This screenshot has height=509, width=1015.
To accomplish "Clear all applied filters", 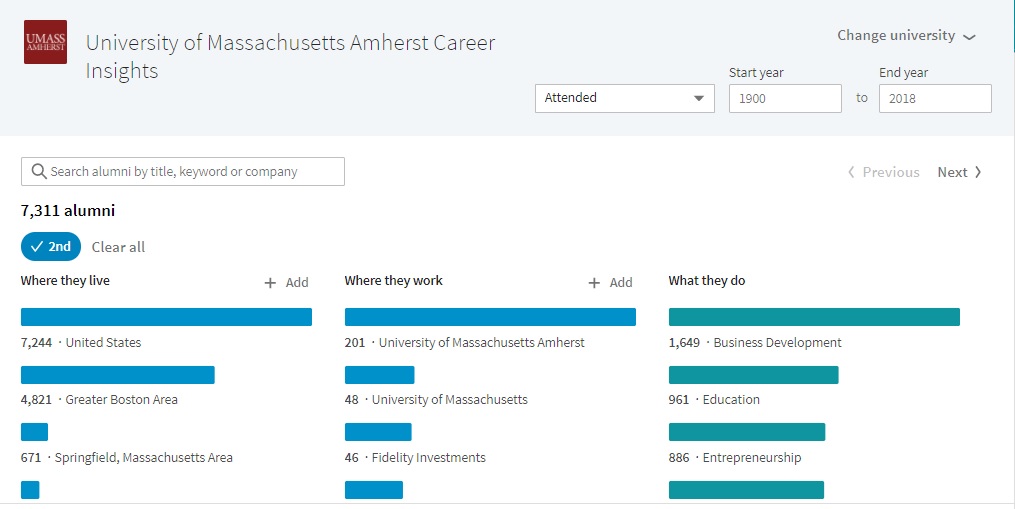I will coord(118,247).
